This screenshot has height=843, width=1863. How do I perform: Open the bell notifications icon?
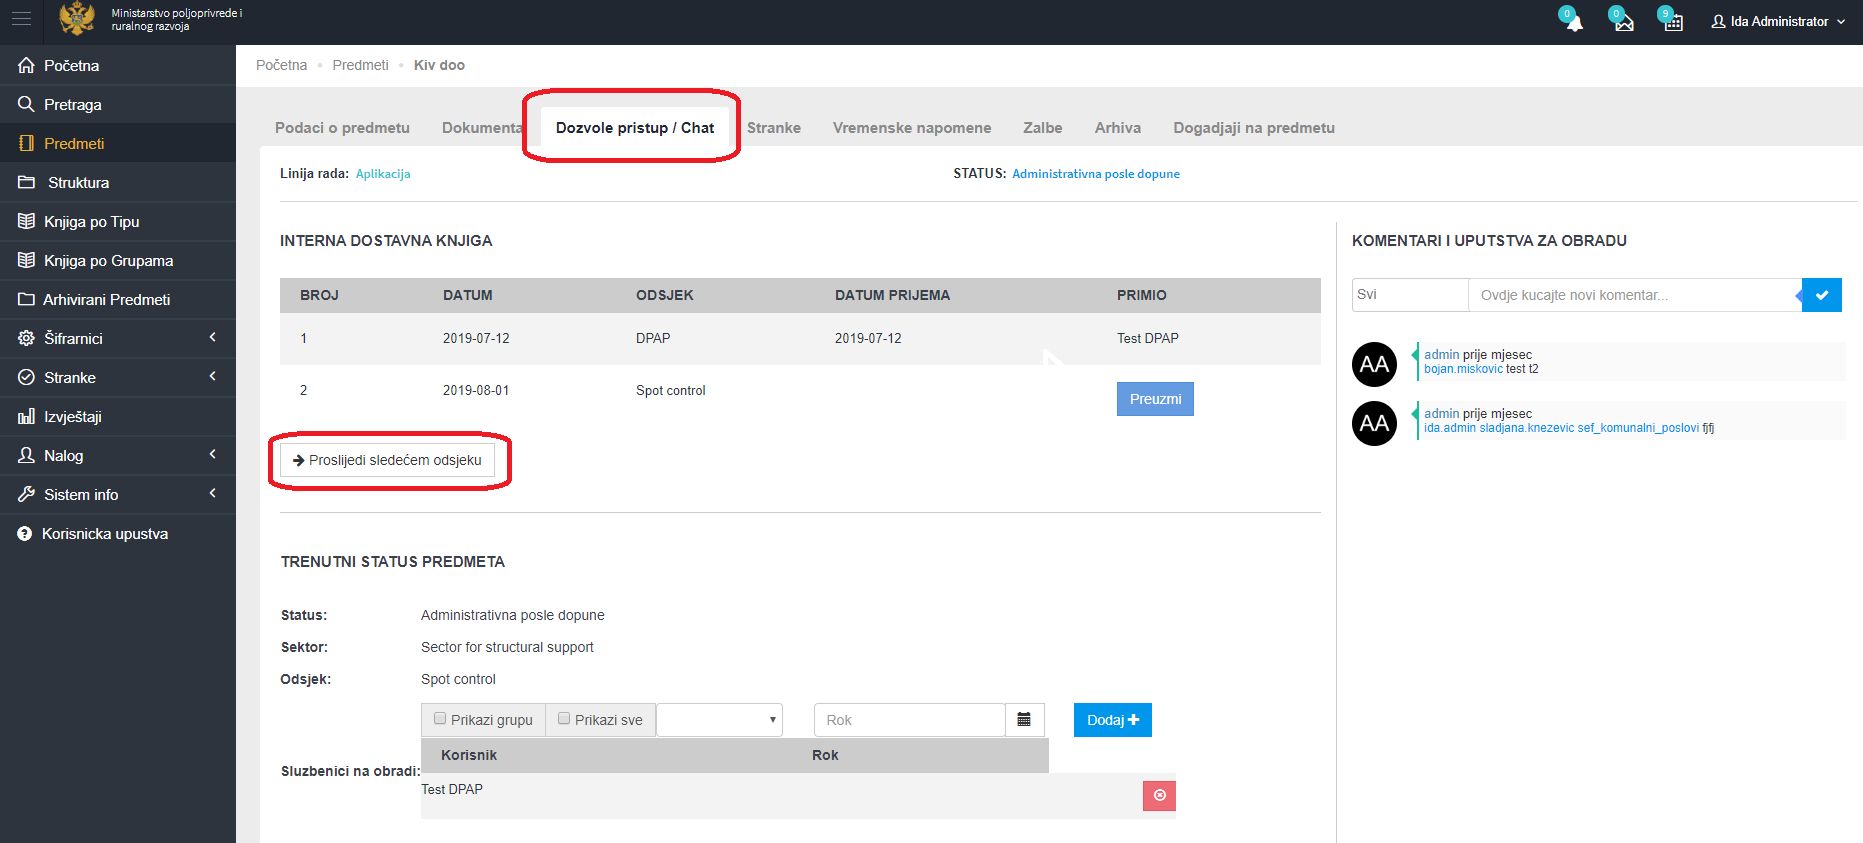coord(1573,22)
